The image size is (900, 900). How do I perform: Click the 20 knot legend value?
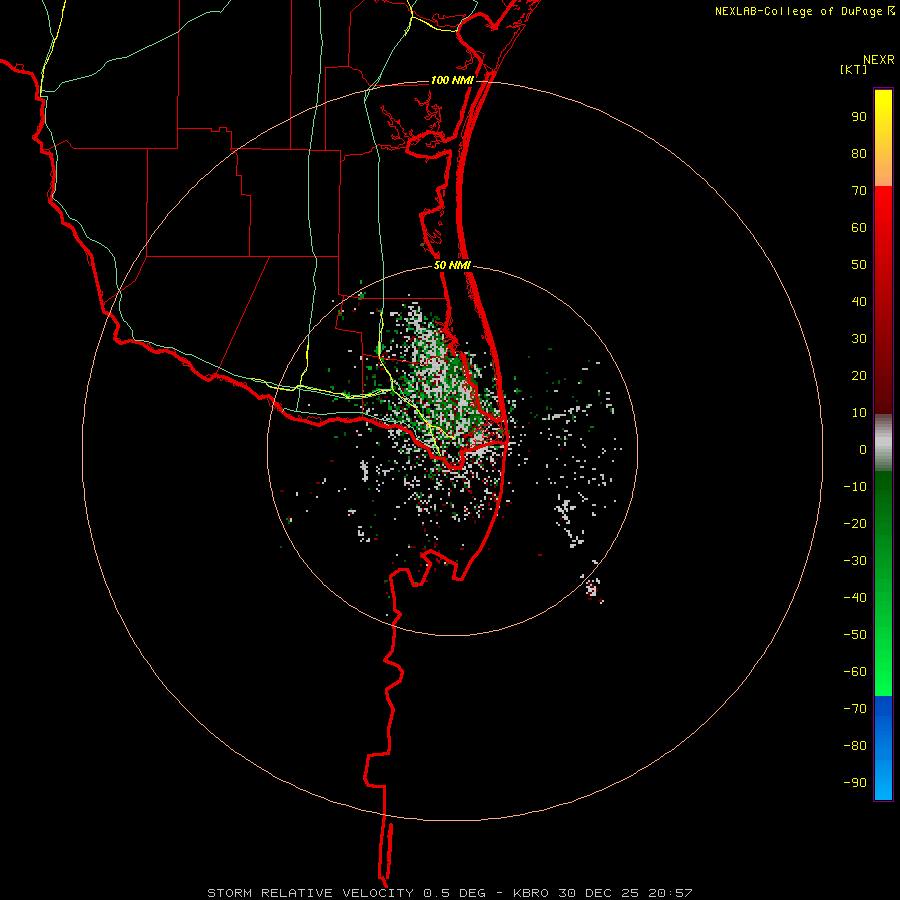[x=859, y=375]
